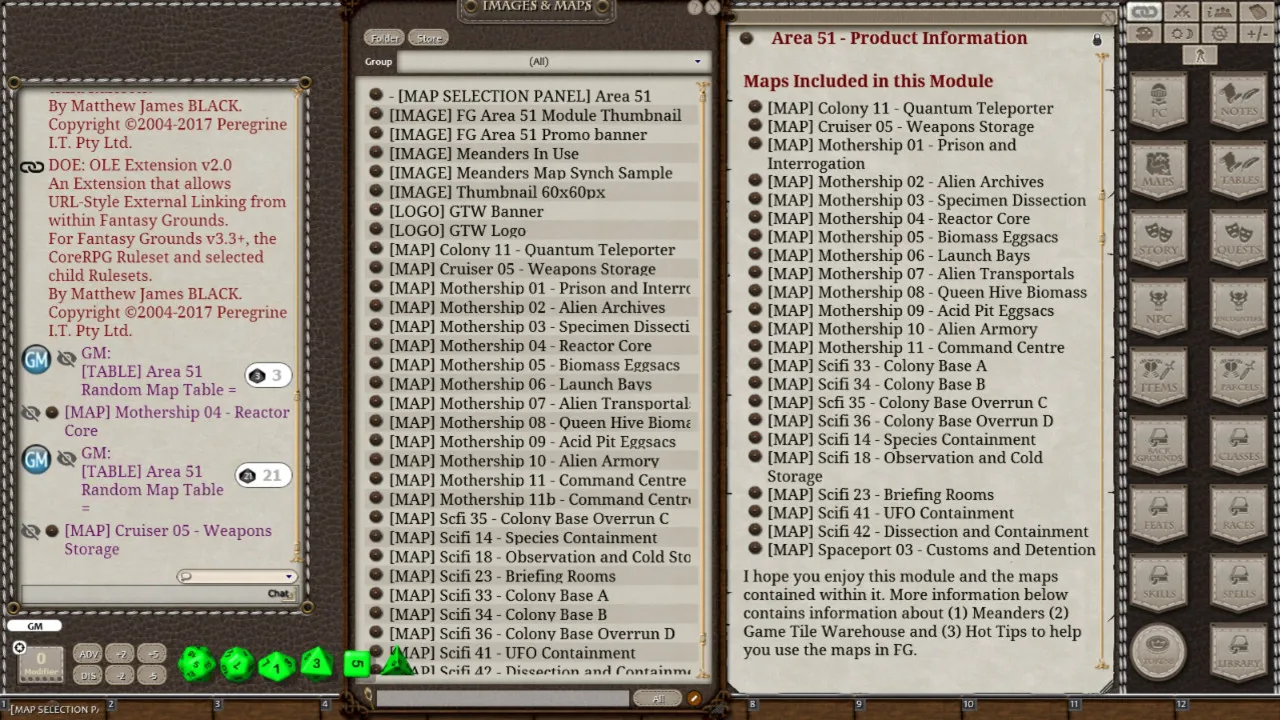The image size is (1280, 720).
Task: Click the Chat send button
Action: [x=279, y=594]
